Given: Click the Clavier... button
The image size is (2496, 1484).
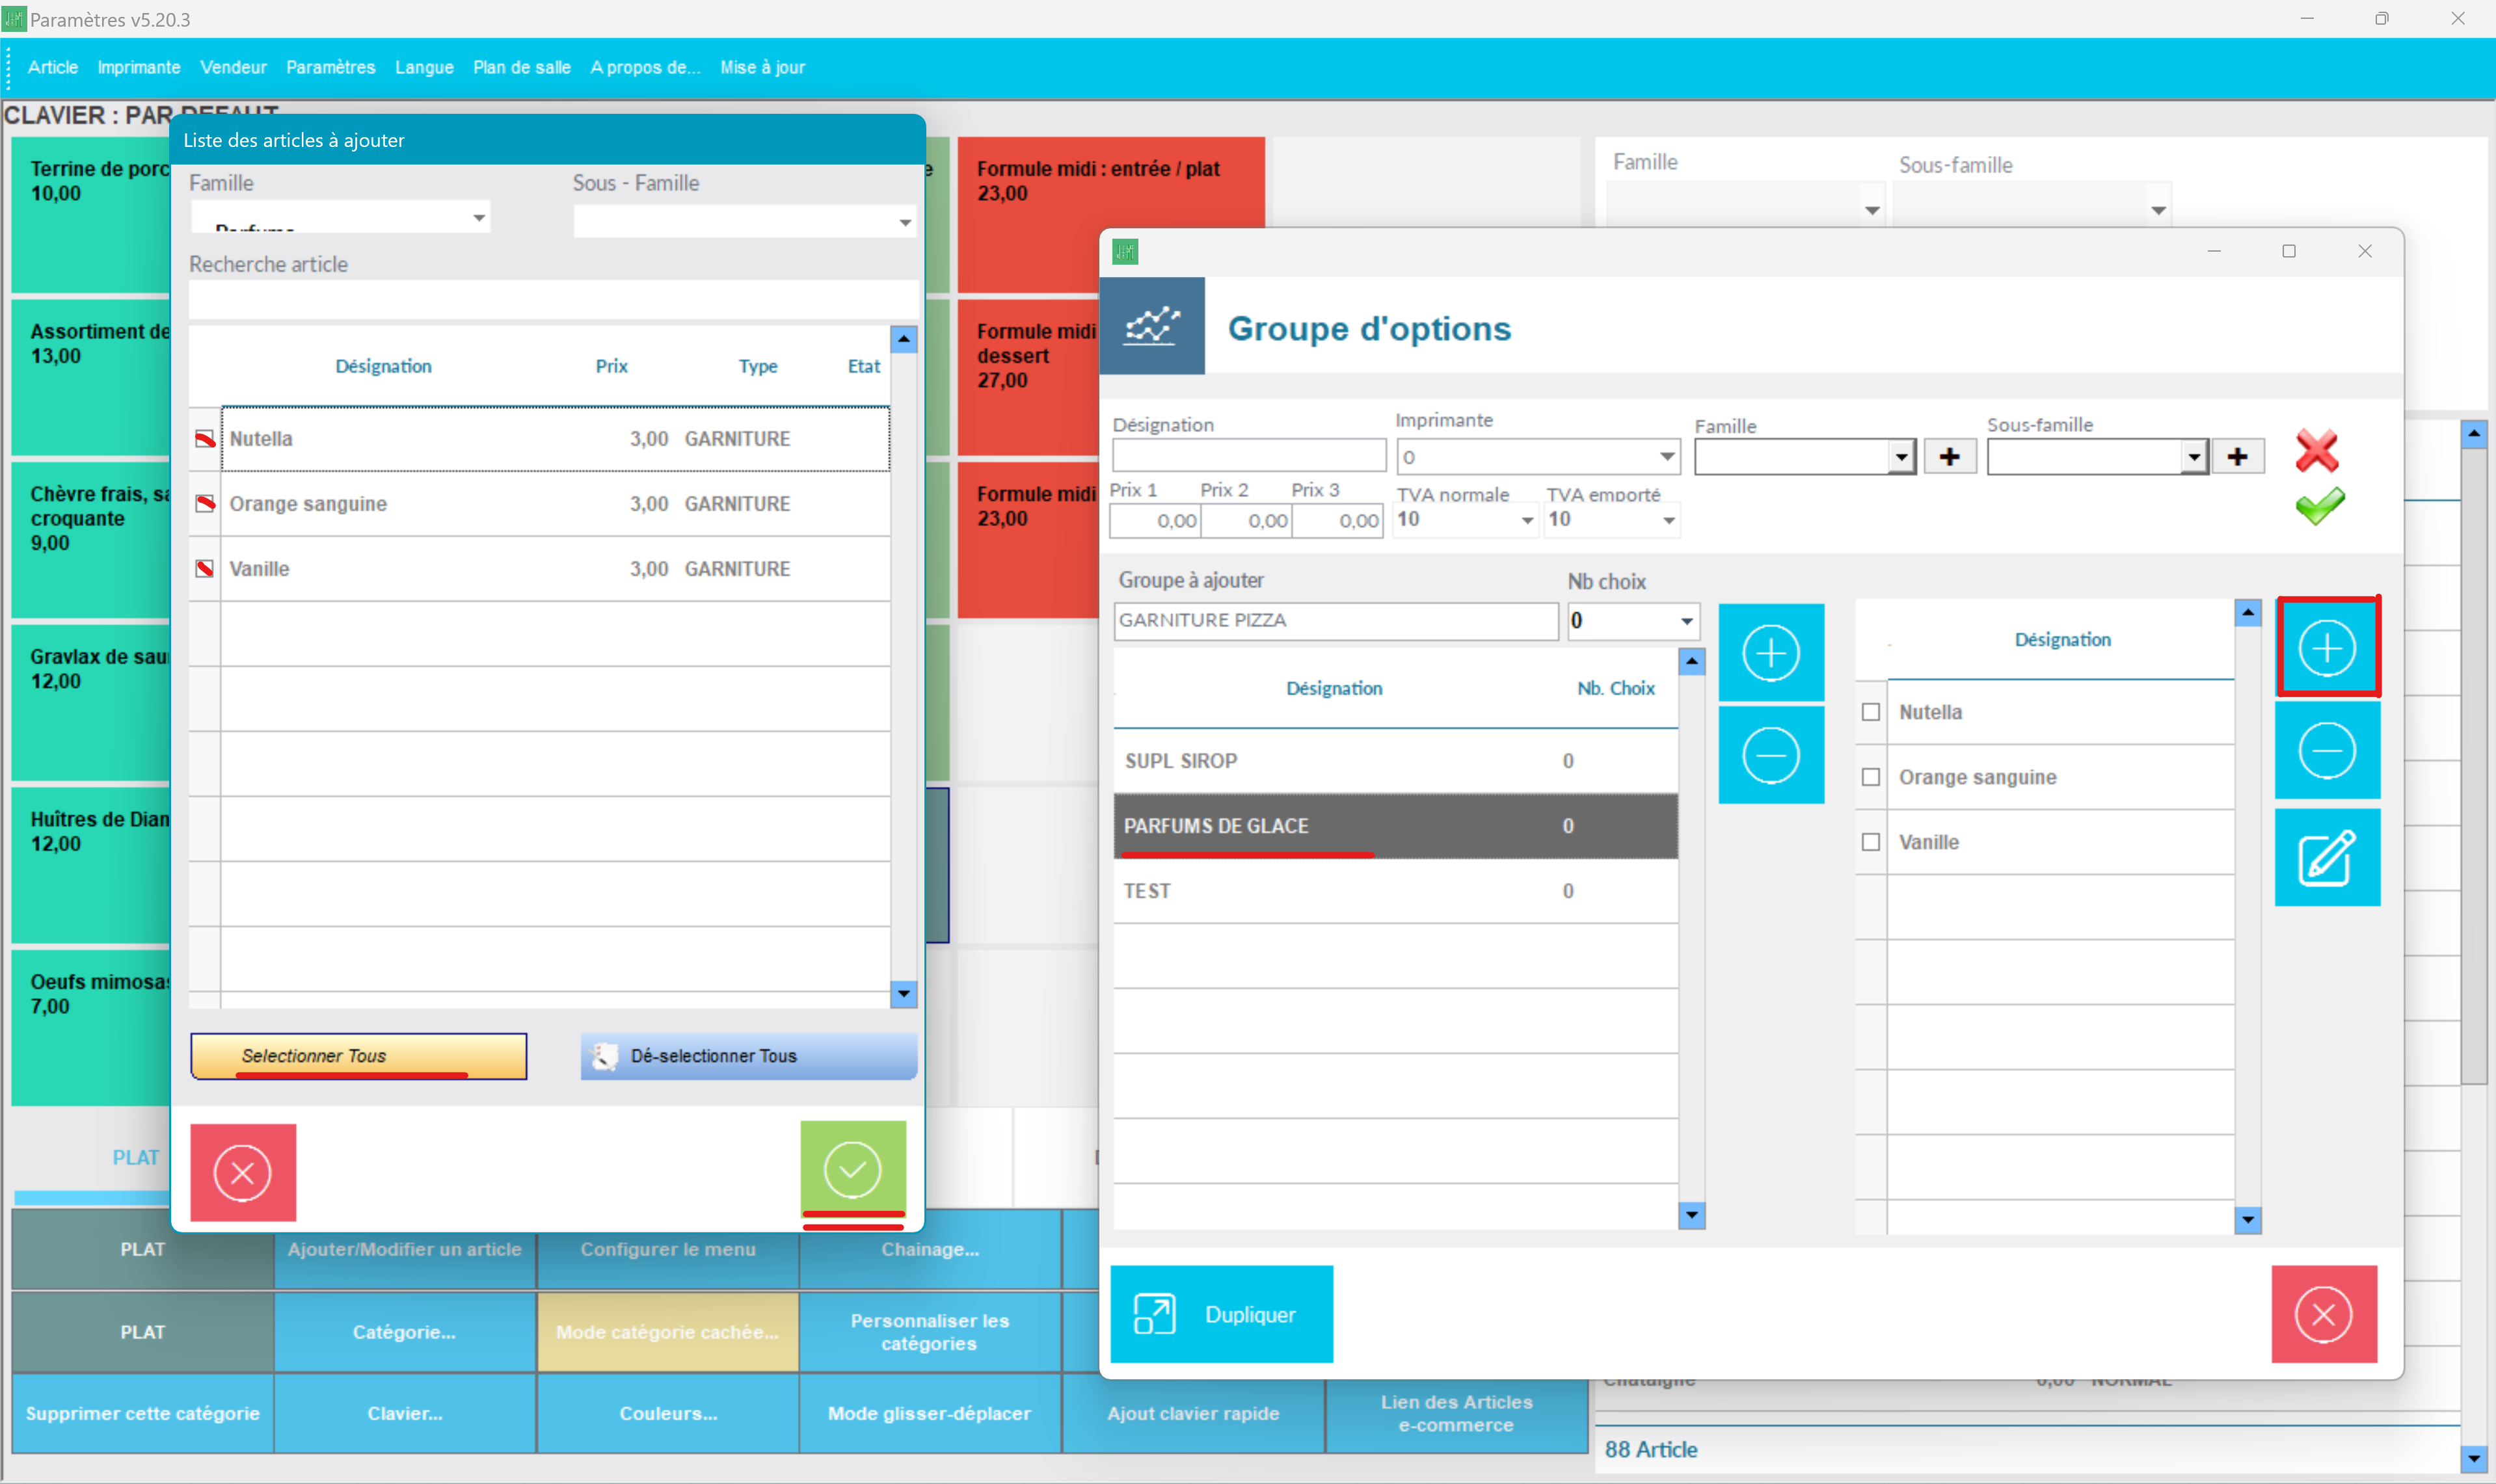Looking at the screenshot, I should (x=405, y=1414).
